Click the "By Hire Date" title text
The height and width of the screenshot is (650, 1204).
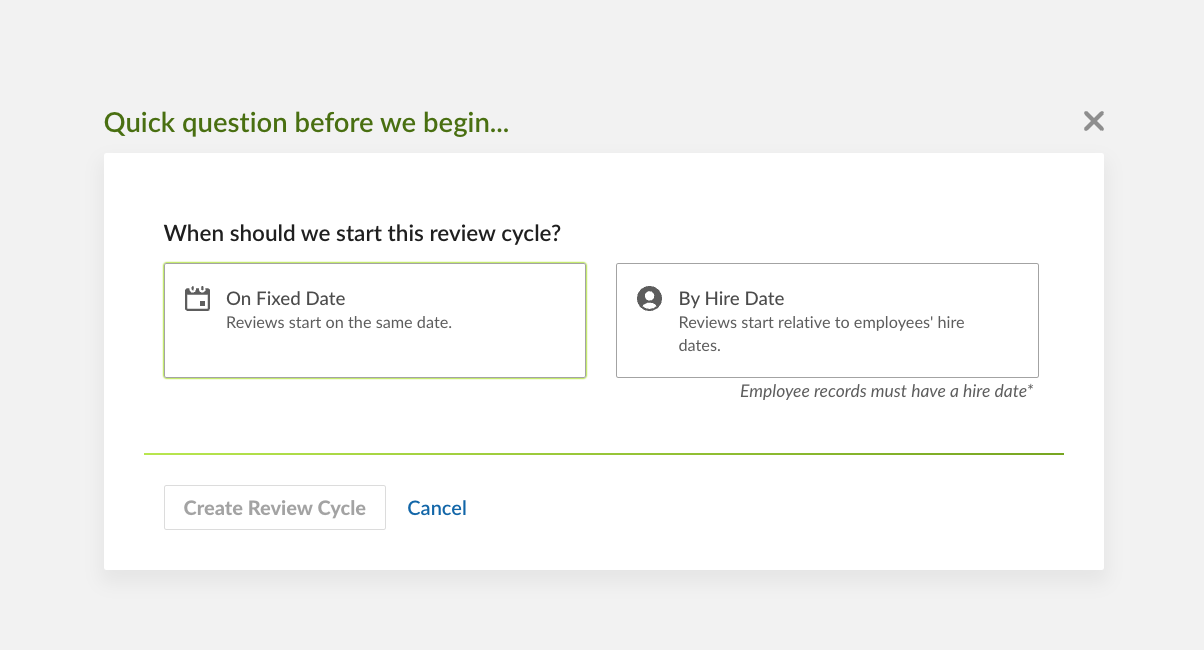[x=731, y=298]
